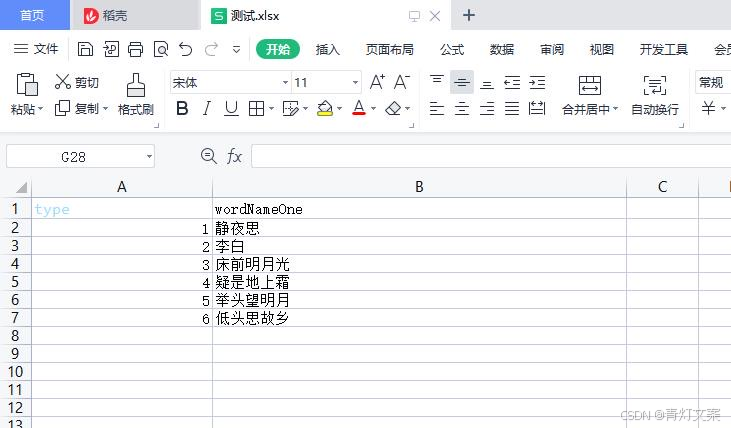Click the formula bar input field
The height and width of the screenshot is (428, 731).
491,156
